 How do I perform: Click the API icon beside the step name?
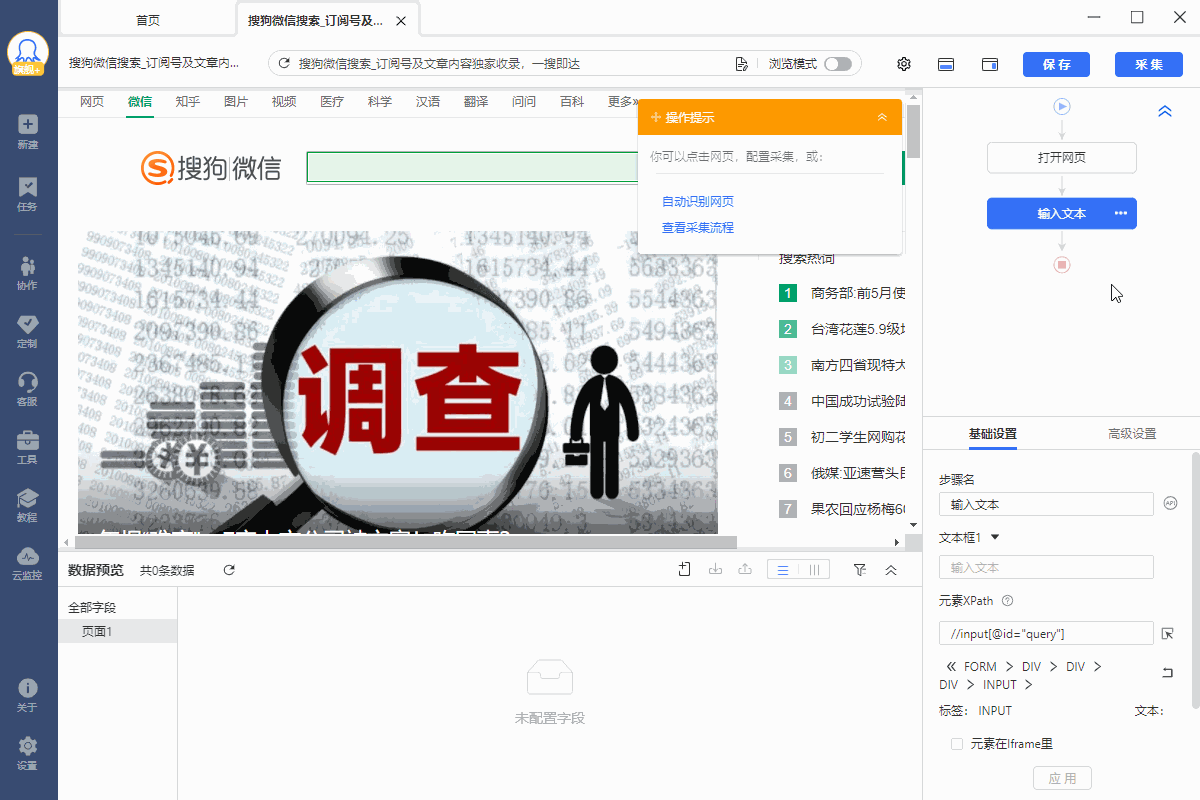(1169, 503)
